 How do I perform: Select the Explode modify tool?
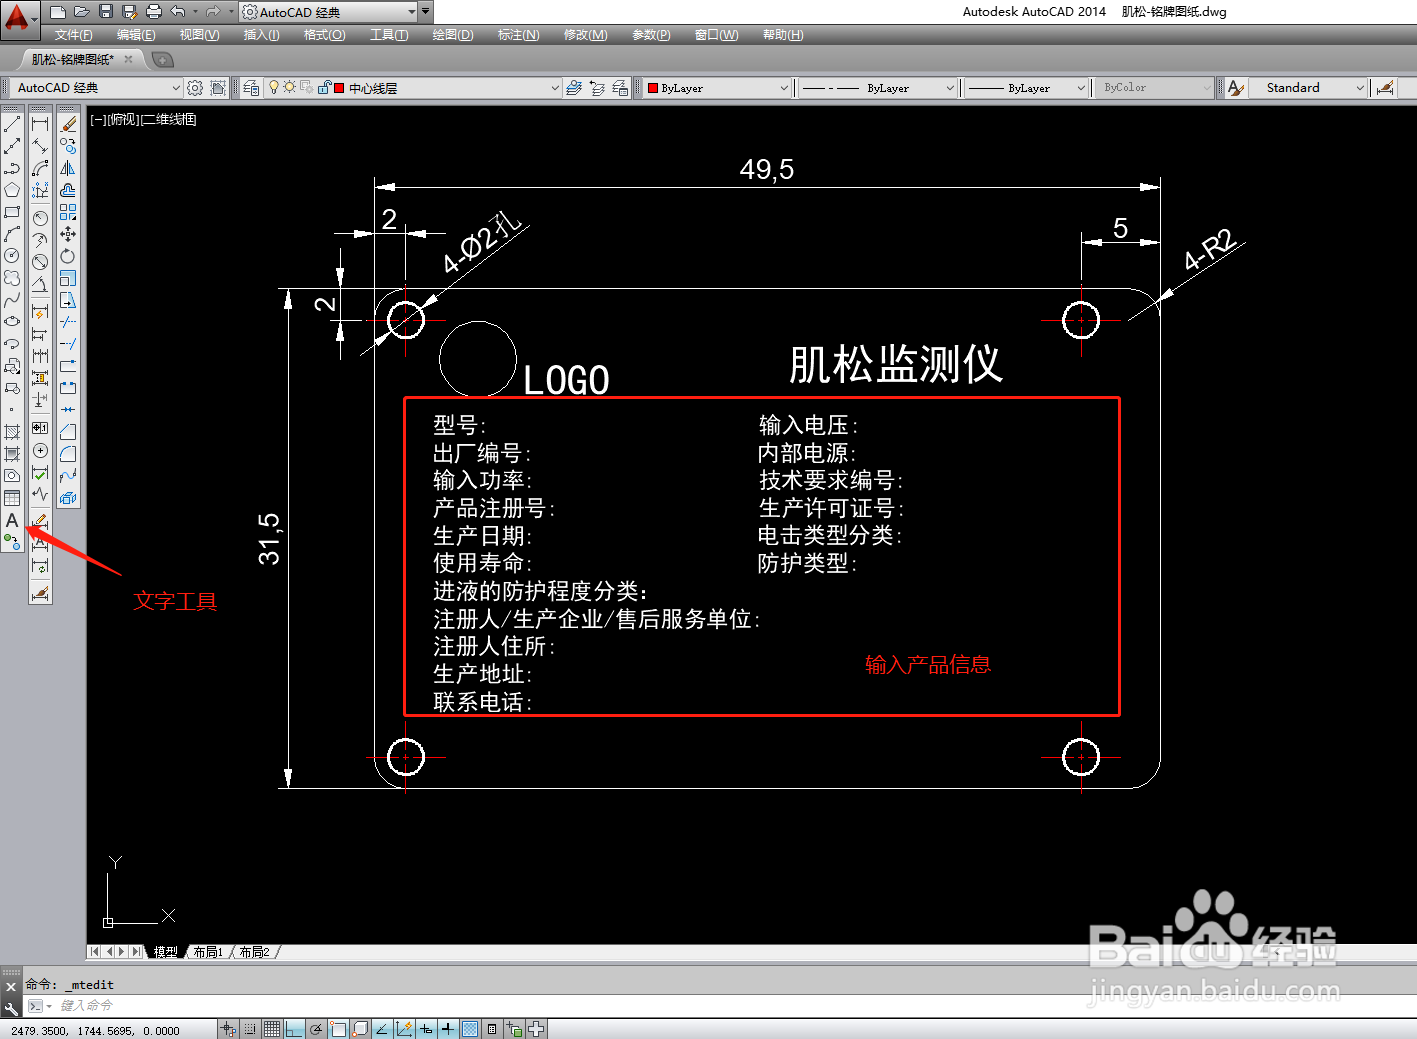68,498
